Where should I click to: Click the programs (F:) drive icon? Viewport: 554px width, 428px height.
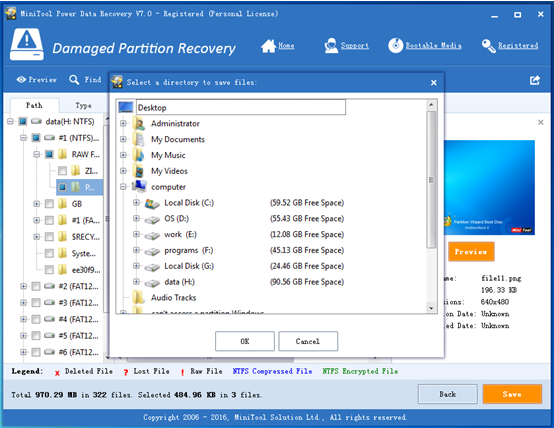(x=152, y=251)
